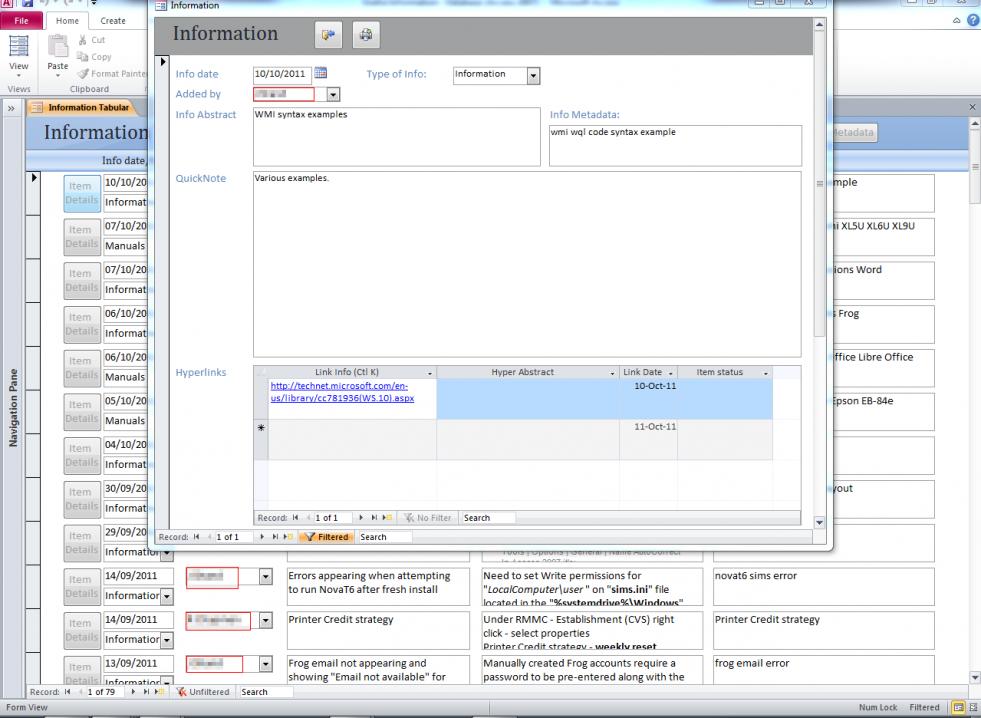Viewport: 981px width, 718px height.
Task: Click Item Details for the 30/09 row
Action: (82, 499)
